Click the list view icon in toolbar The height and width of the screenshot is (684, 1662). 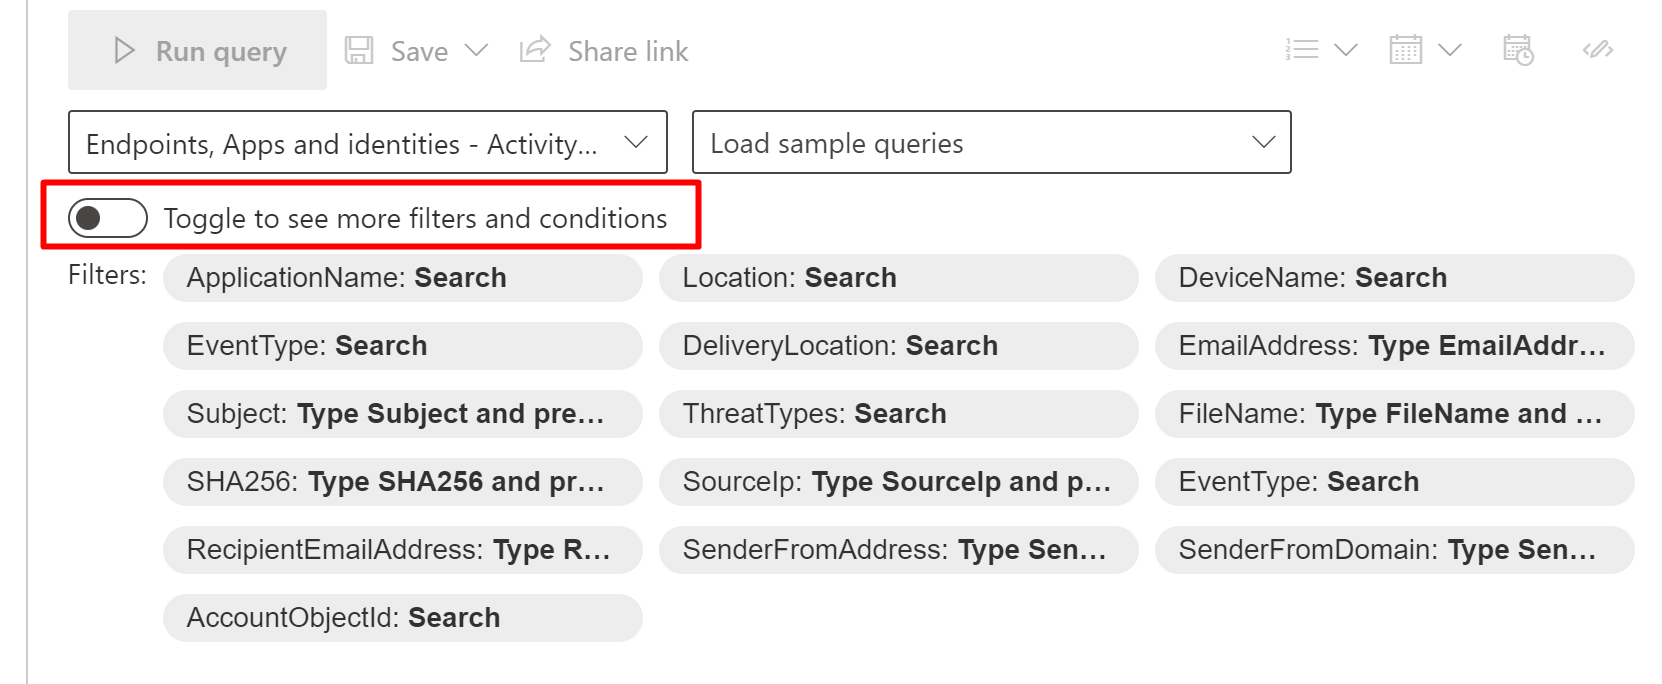point(1302,50)
